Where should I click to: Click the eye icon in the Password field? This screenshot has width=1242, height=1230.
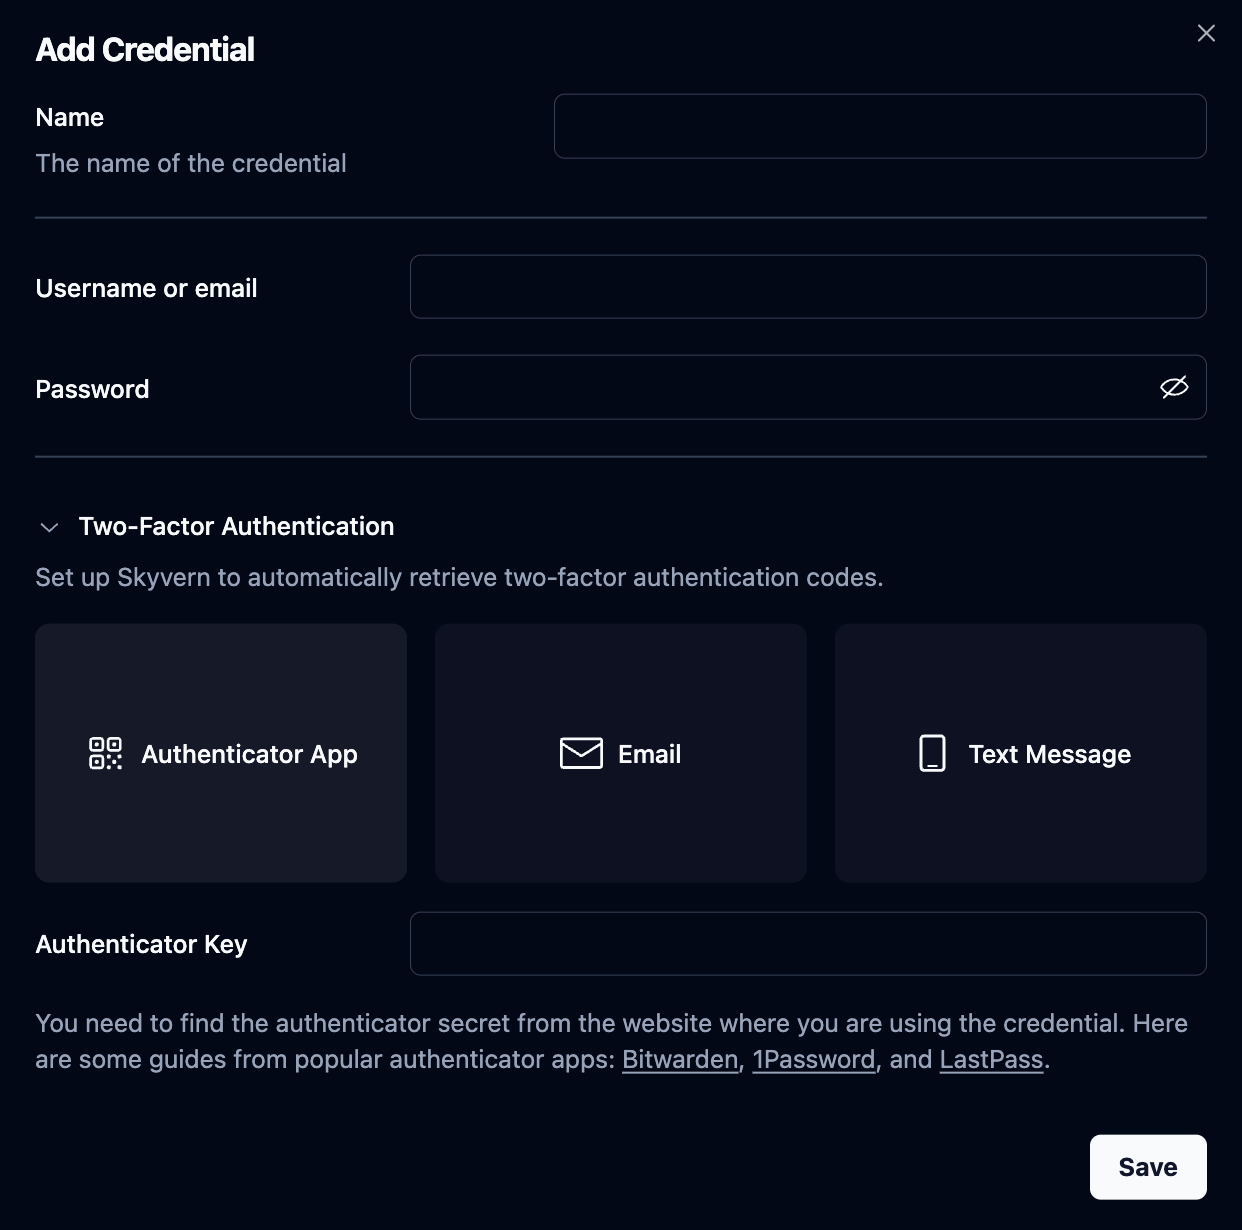pyautogui.click(x=1175, y=387)
